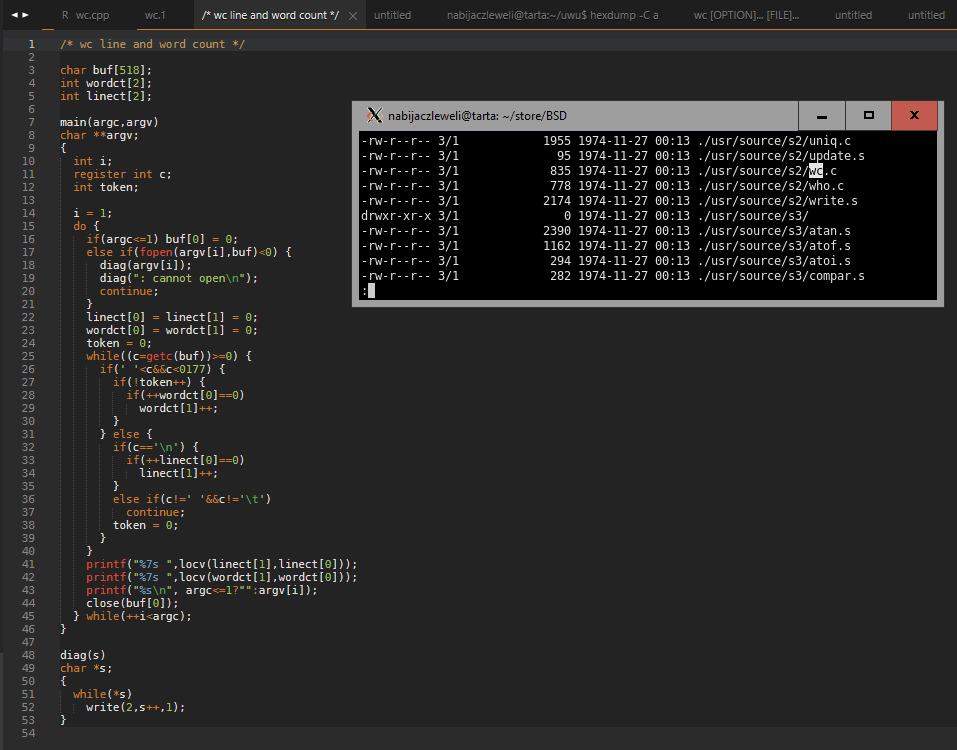Maximize the terminal window
Viewport: 957px width, 750px height.
pos(868,116)
